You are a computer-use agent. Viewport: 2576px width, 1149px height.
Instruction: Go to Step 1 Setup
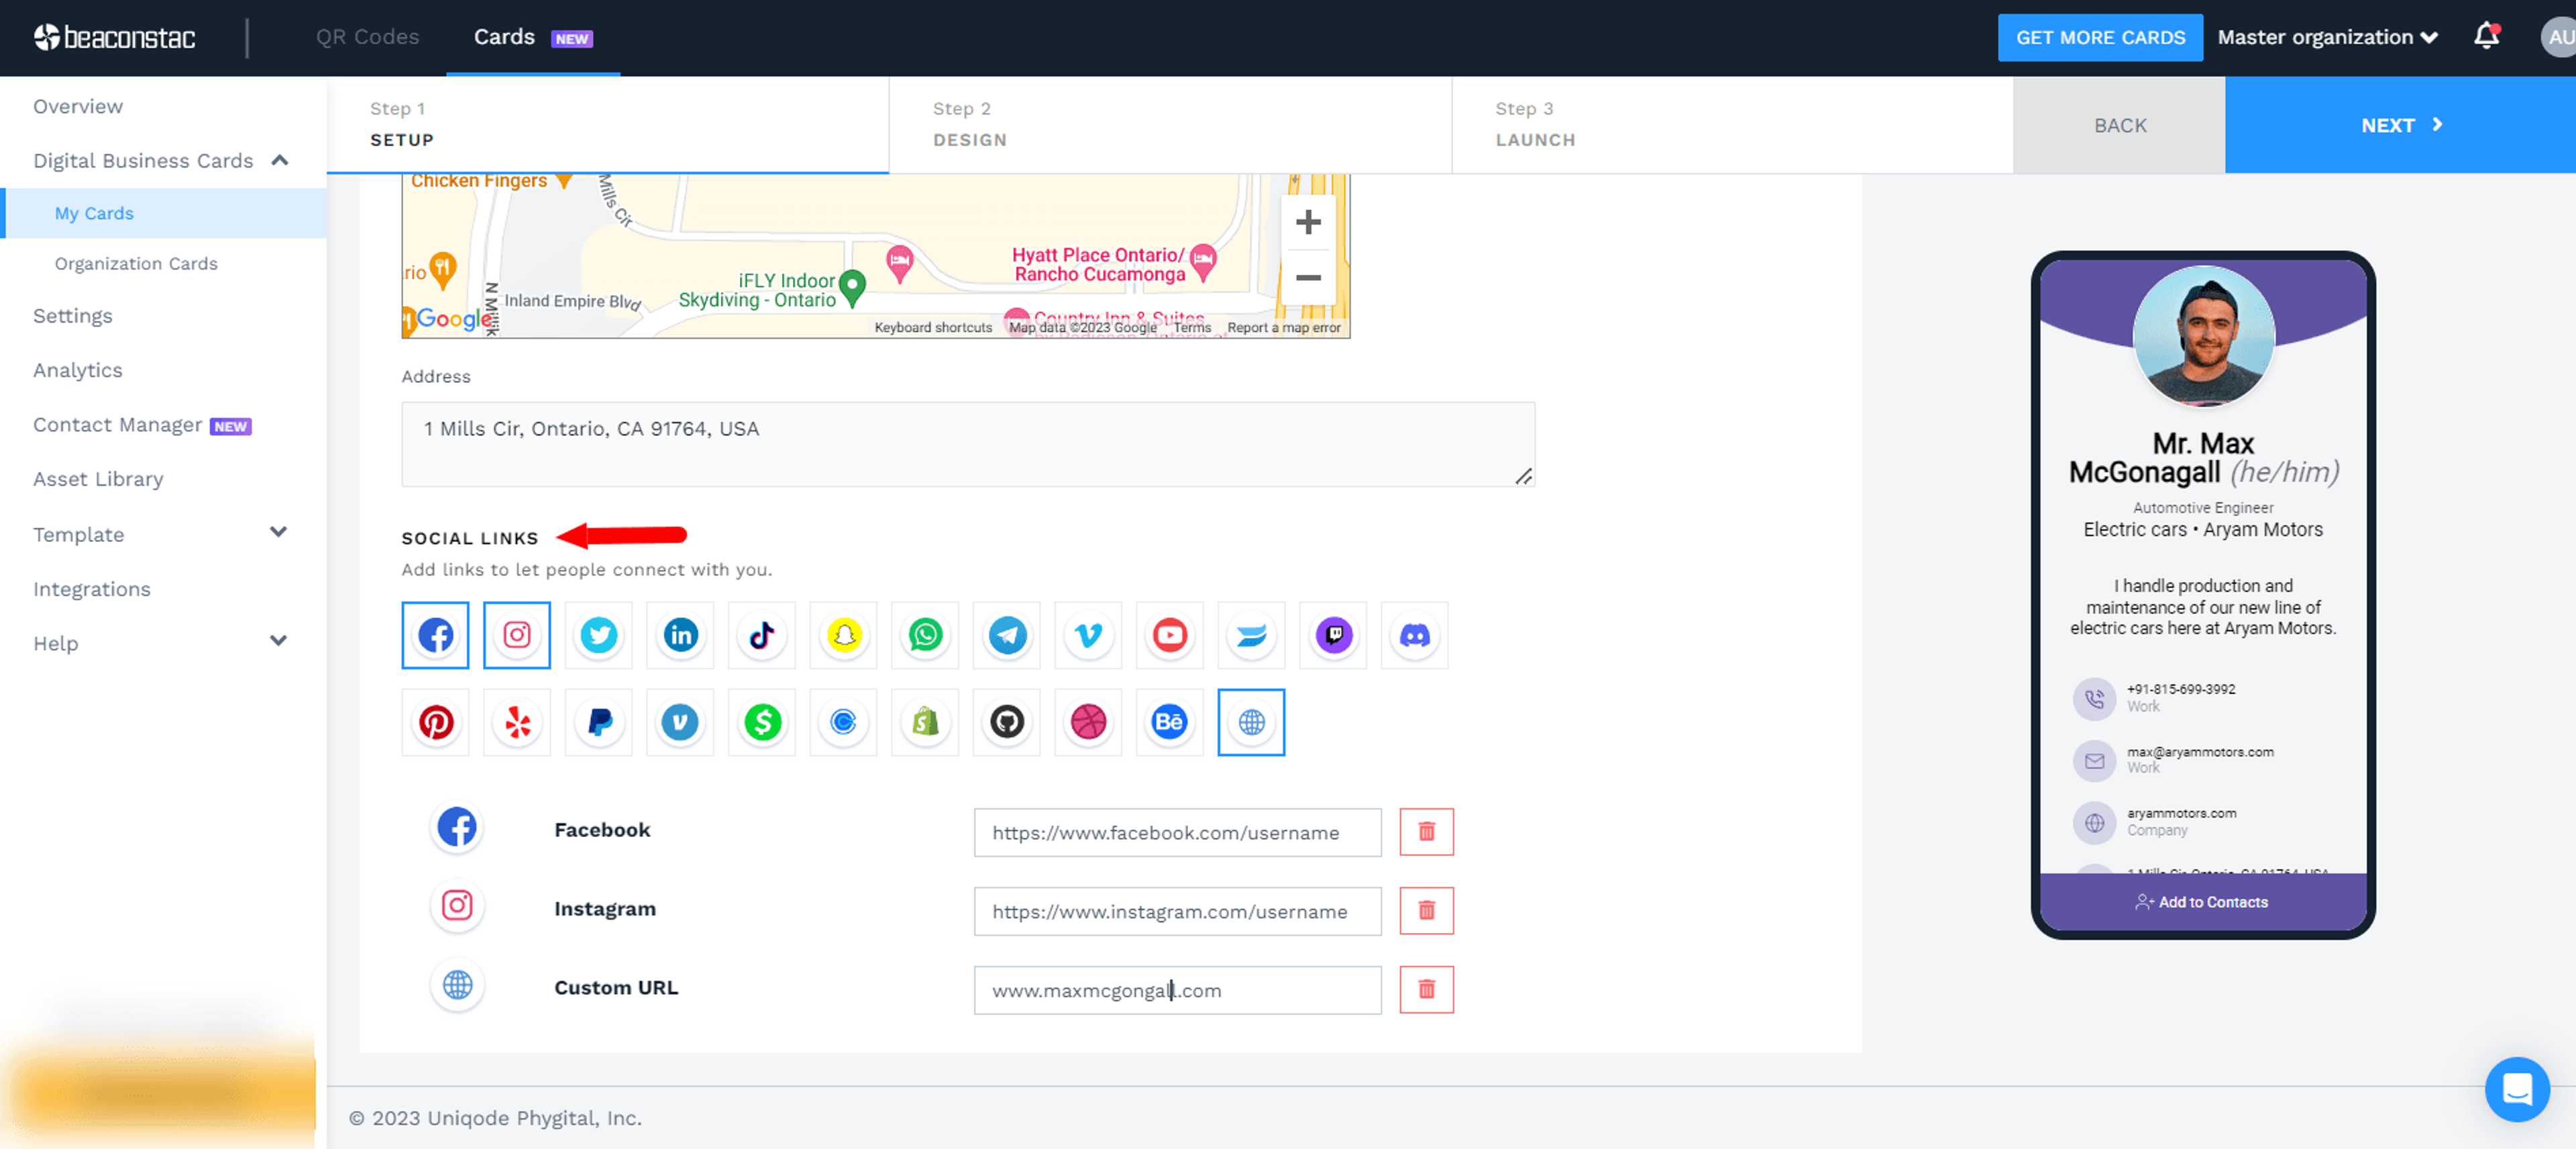tap(608, 125)
